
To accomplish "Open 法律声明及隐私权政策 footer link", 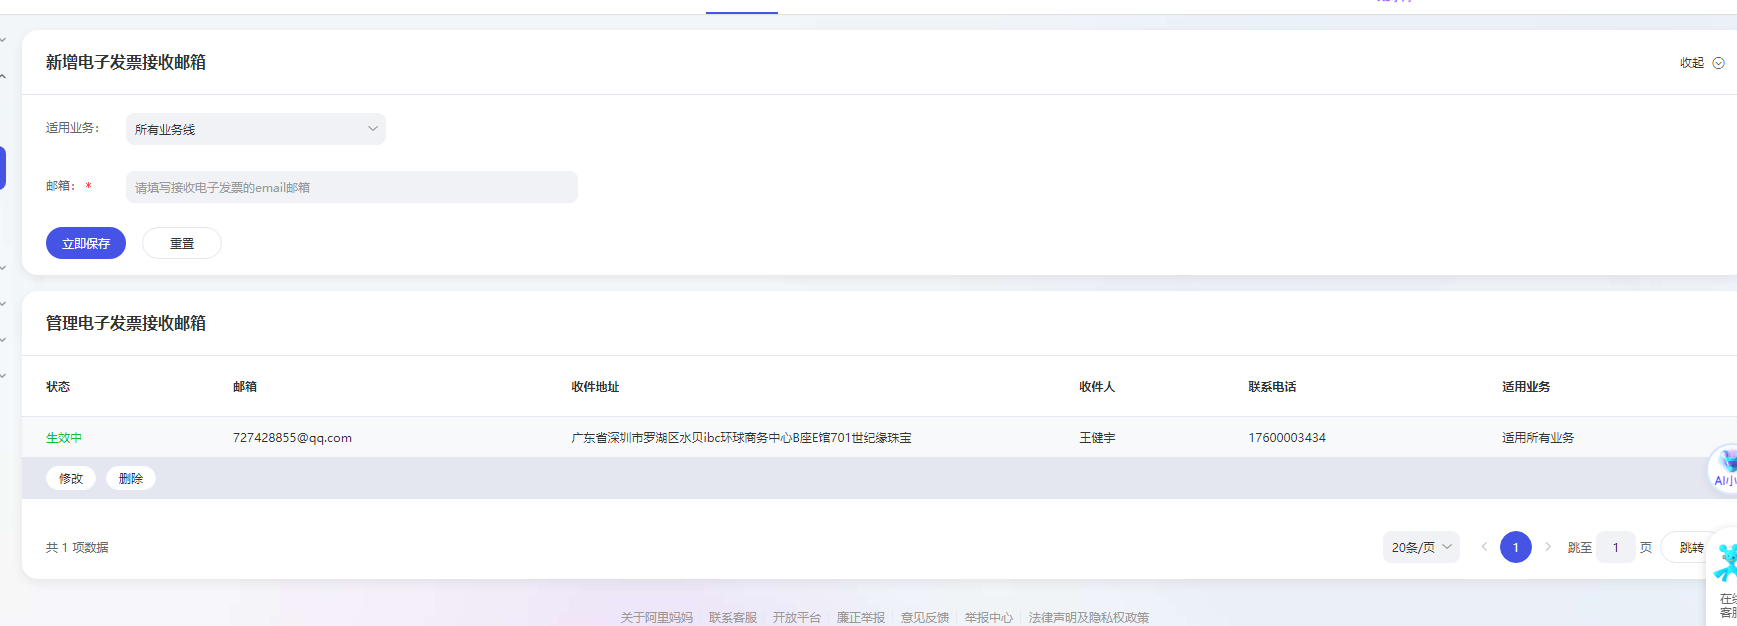I will pos(1089,617).
